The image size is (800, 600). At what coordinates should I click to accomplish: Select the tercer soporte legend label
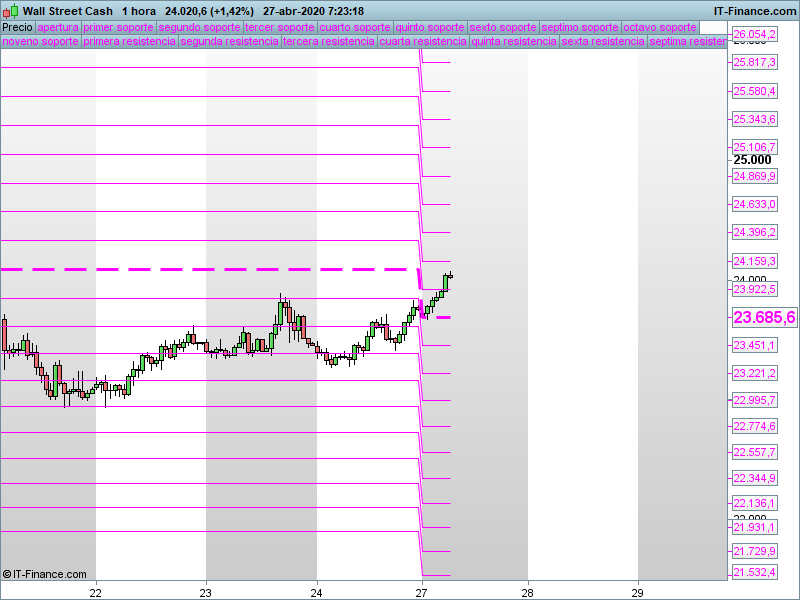tap(280, 27)
